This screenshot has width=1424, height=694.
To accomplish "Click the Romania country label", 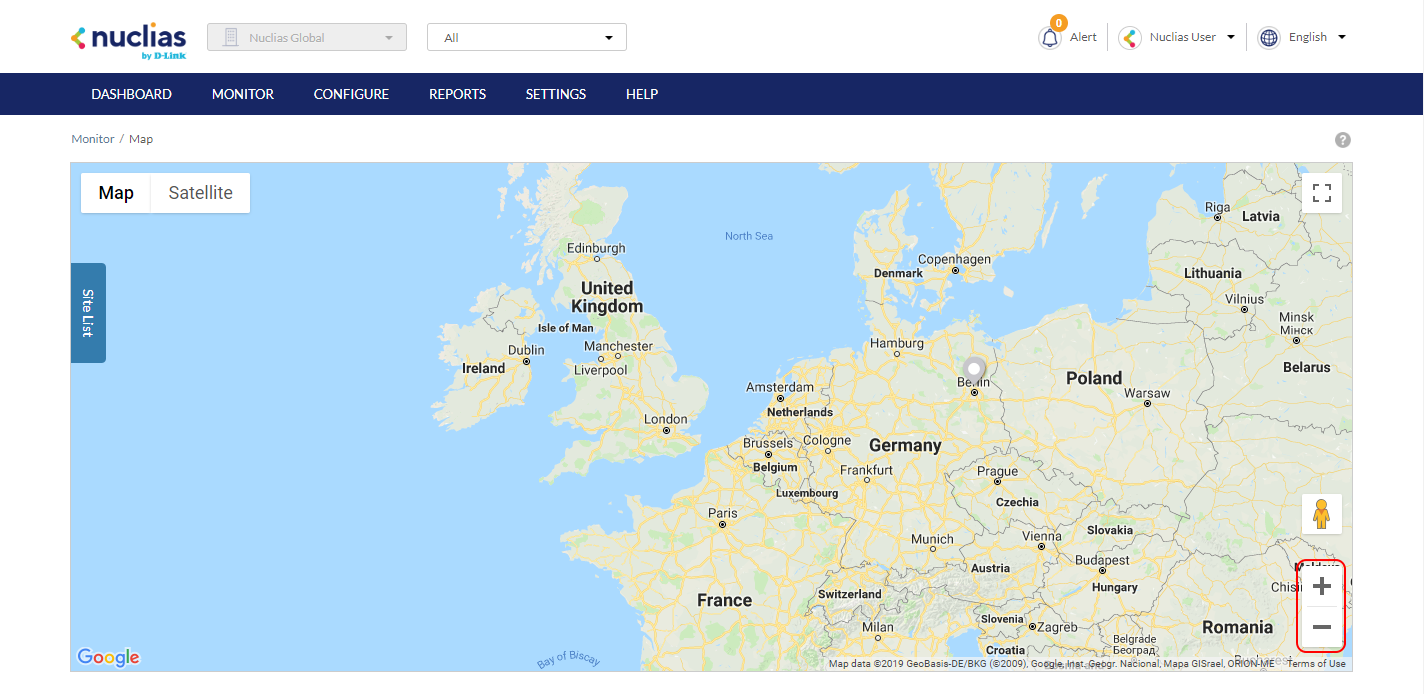I will pyautogui.click(x=1238, y=627).
